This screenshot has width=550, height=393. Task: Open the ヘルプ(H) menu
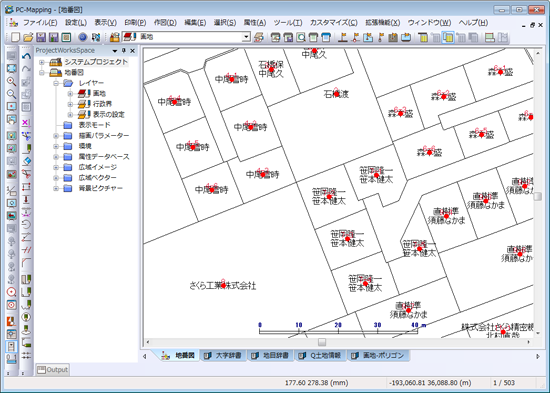[473, 23]
